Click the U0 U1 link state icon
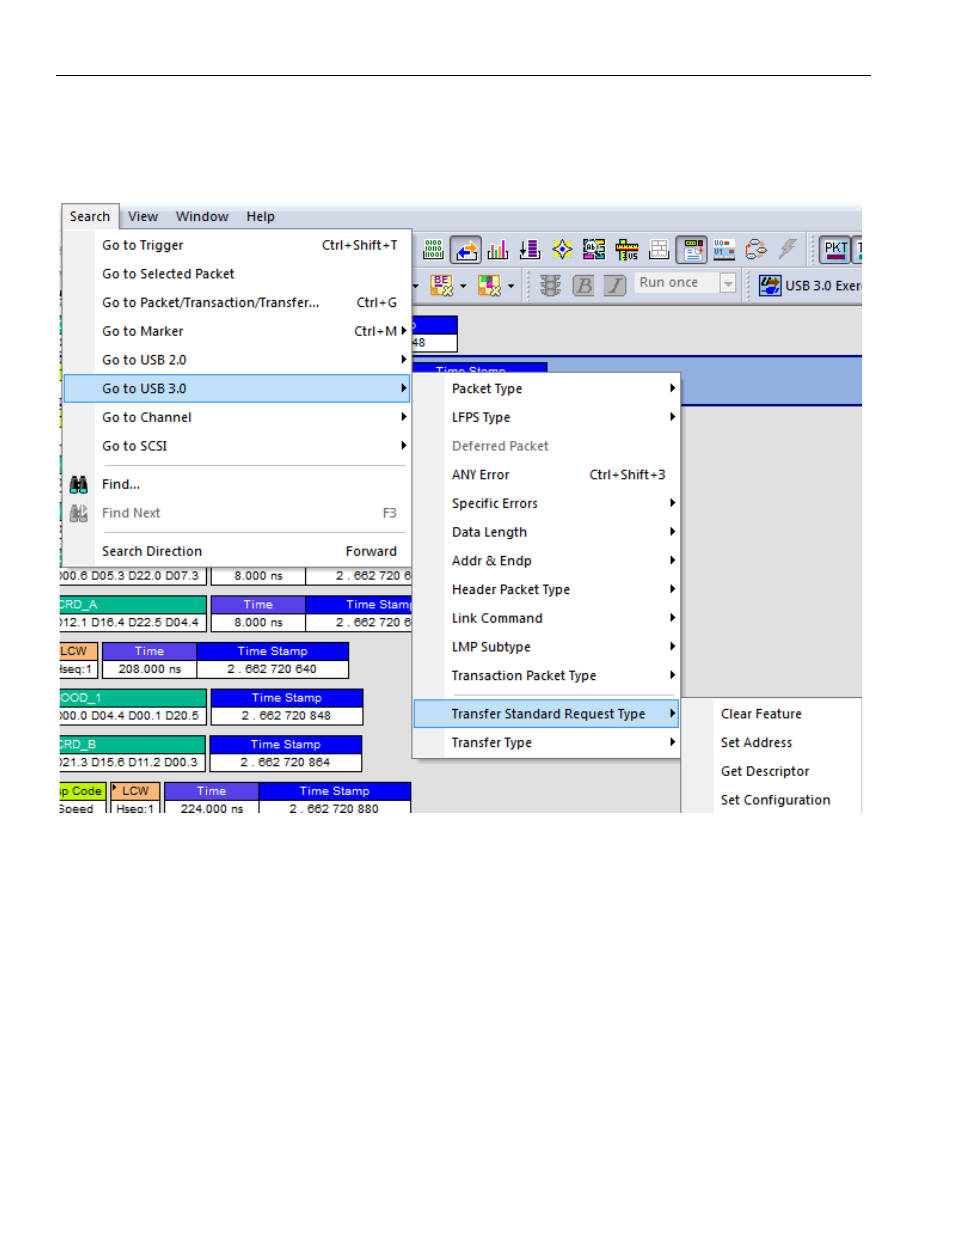954x1235 pixels. tap(724, 249)
